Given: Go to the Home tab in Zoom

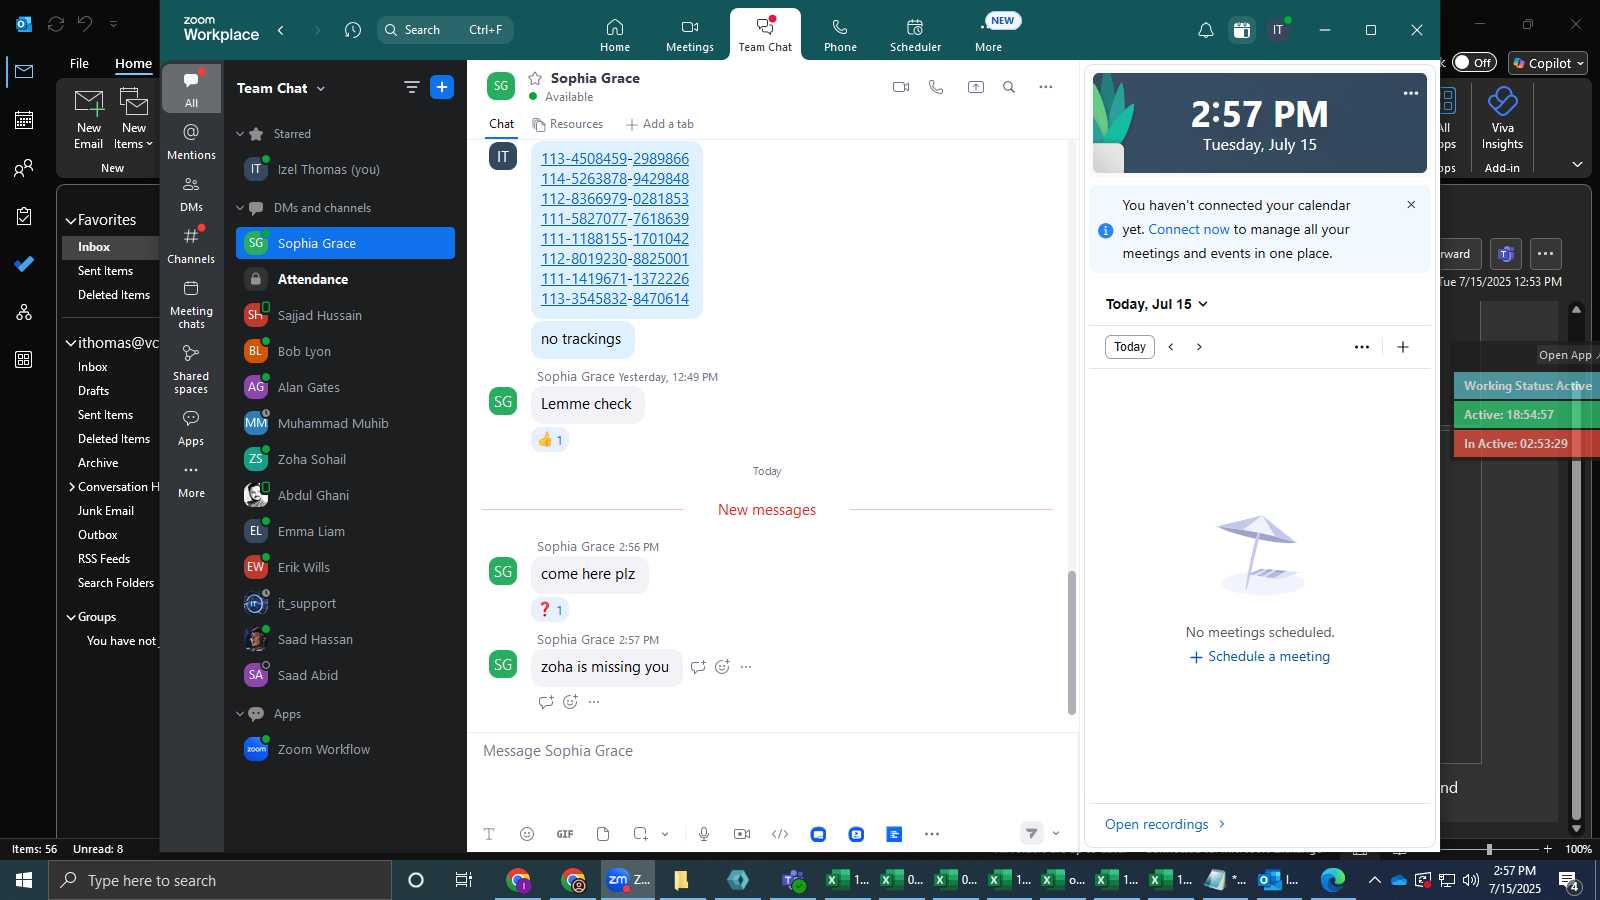Looking at the screenshot, I should [615, 35].
